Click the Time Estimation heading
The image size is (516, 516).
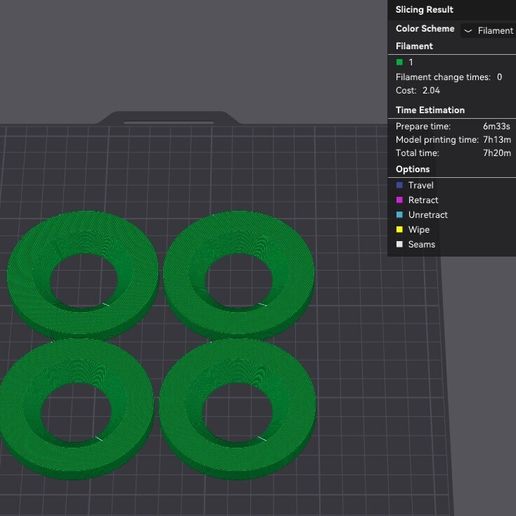tap(430, 110)
